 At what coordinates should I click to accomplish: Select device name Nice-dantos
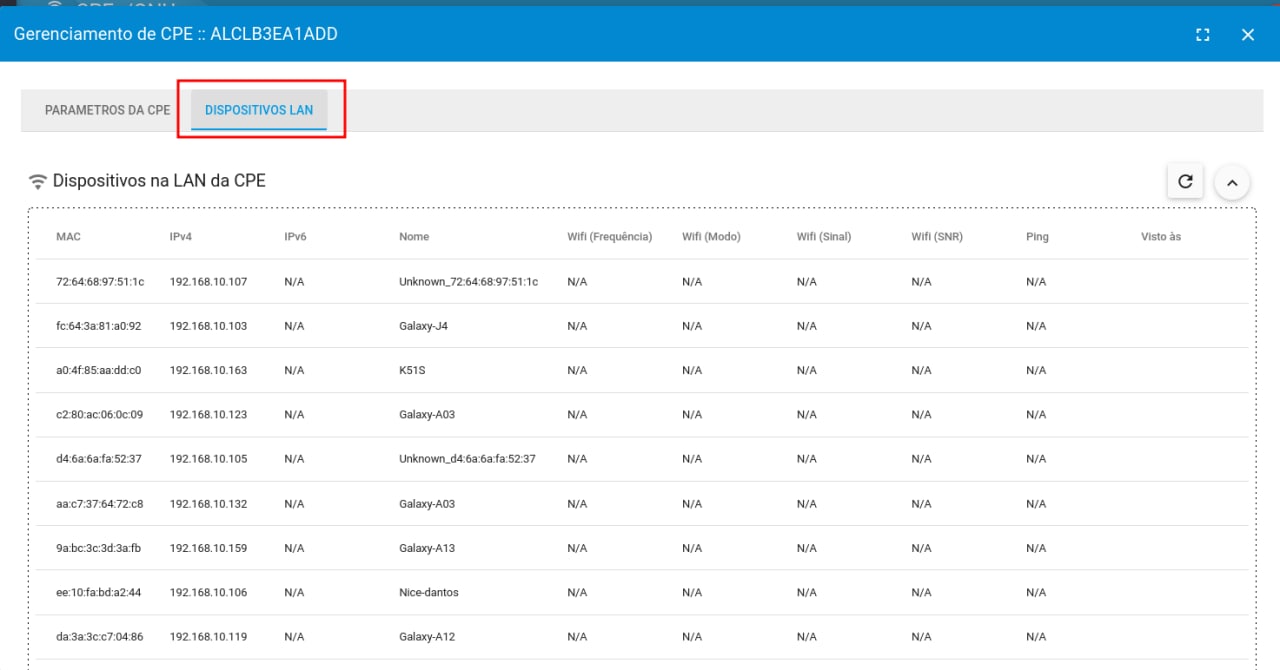pos(429,592)
